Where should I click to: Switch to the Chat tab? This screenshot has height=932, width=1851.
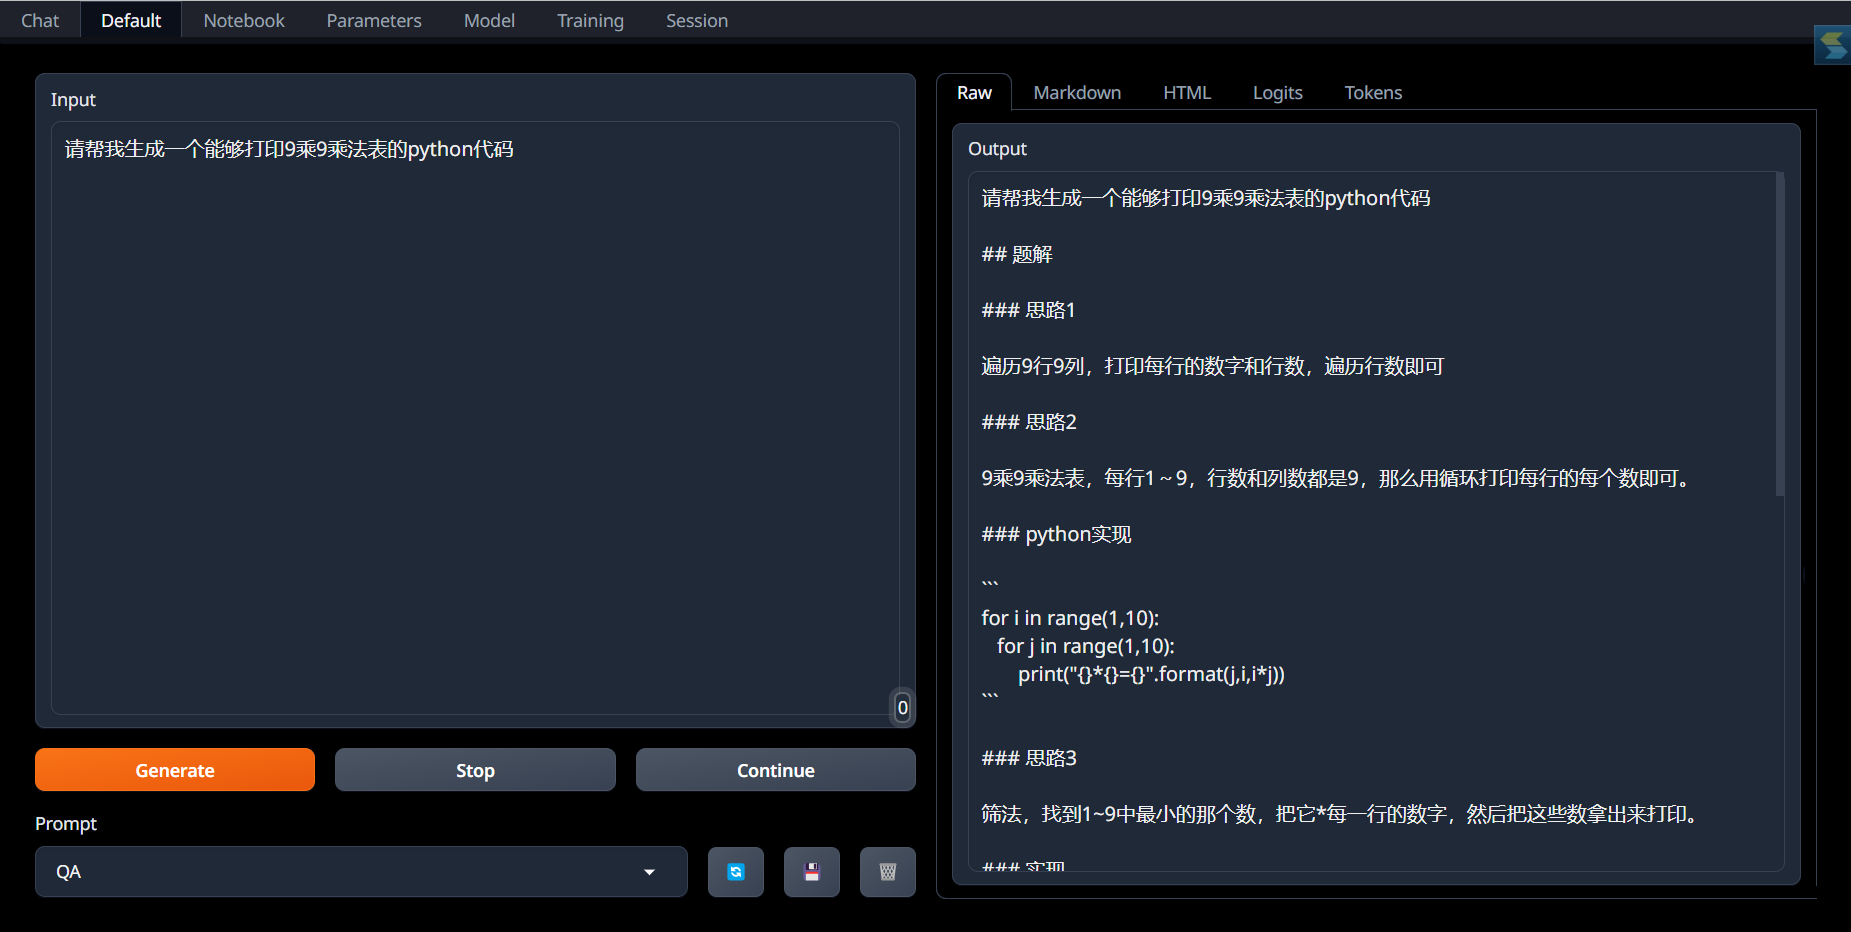coord(40,20)
